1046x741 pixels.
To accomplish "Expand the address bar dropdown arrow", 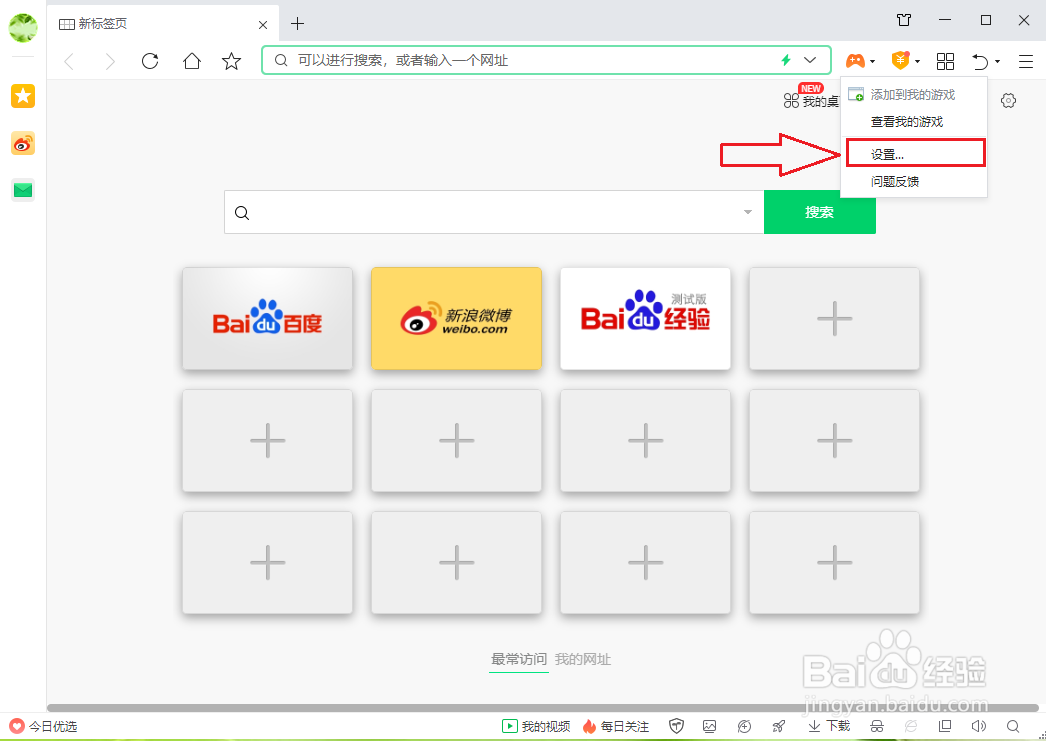I will [810, 60].
